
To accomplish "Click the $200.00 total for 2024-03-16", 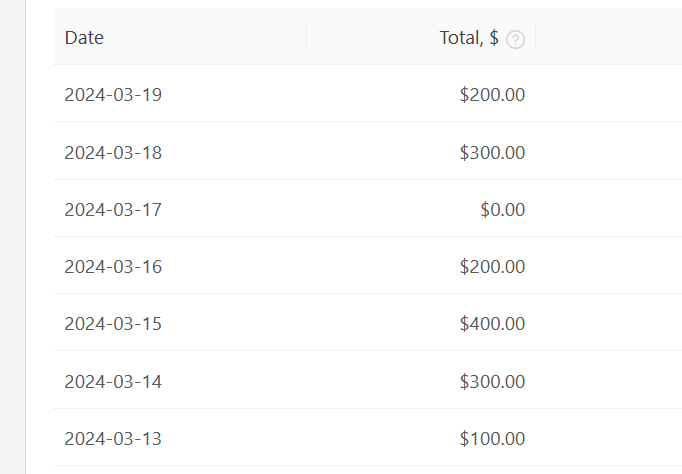I will pyautogui.click(x=492, y=266).
